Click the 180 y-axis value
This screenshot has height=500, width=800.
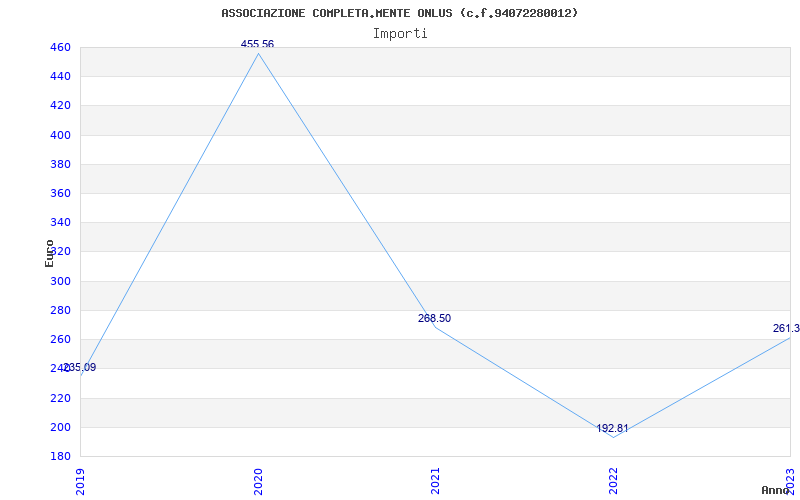click(60, 456)
